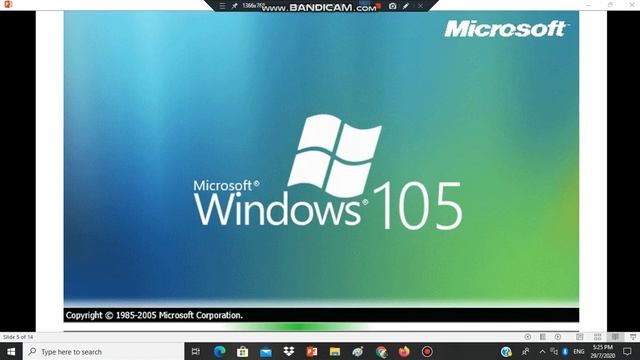Launch Firefox from taskbar

coord(404,351)
